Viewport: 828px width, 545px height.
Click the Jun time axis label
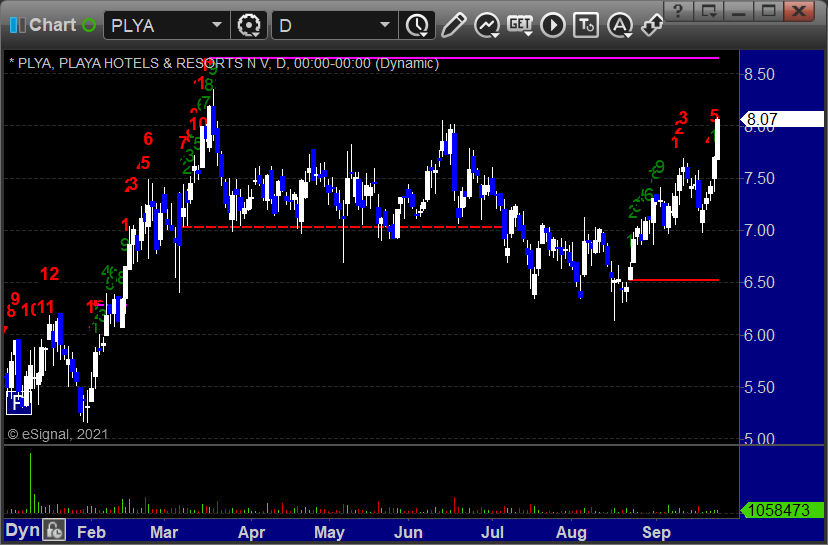(x=408, y=532)
